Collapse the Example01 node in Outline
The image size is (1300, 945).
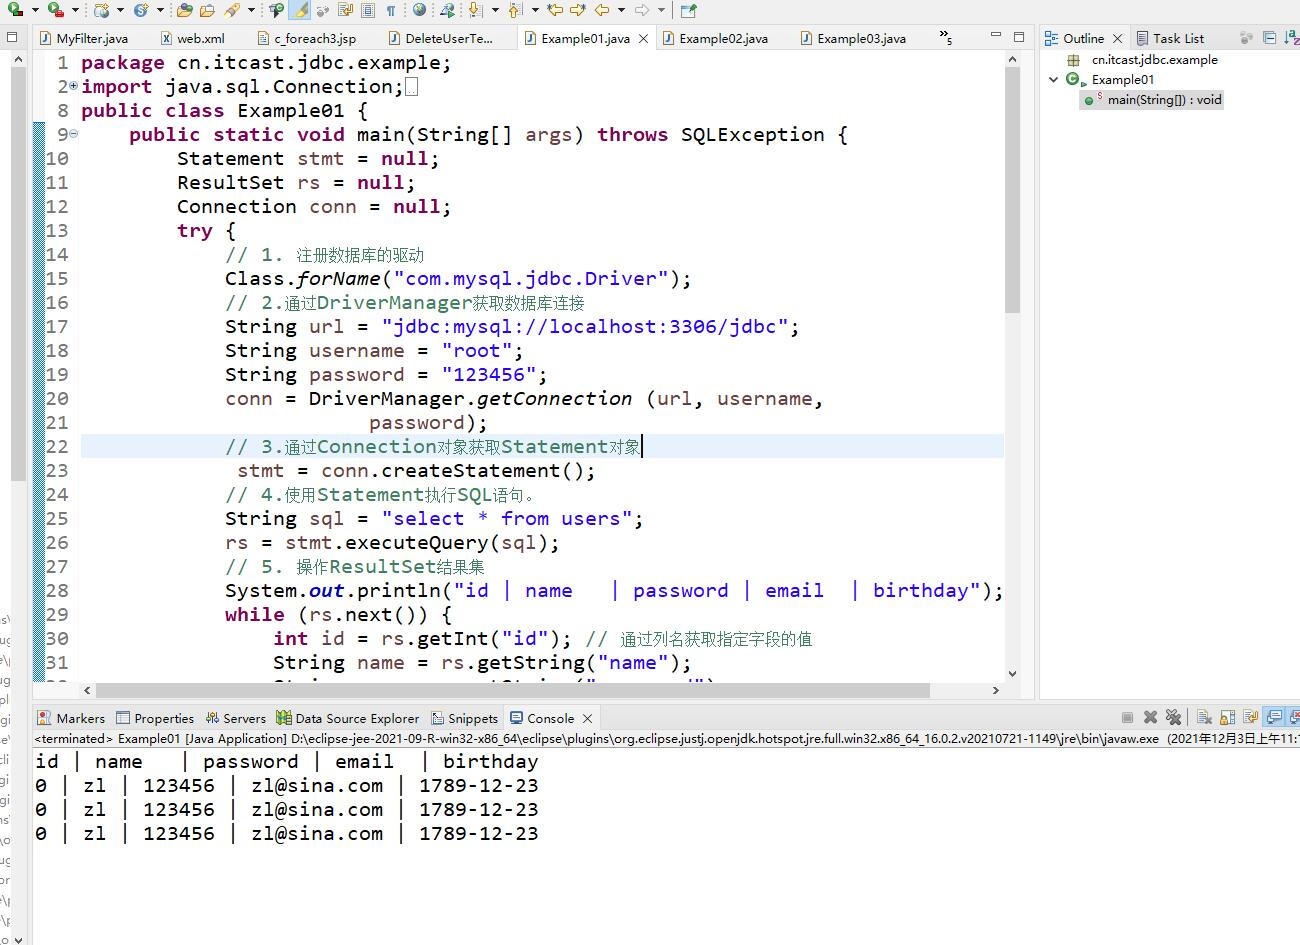tap(1053, 79)
